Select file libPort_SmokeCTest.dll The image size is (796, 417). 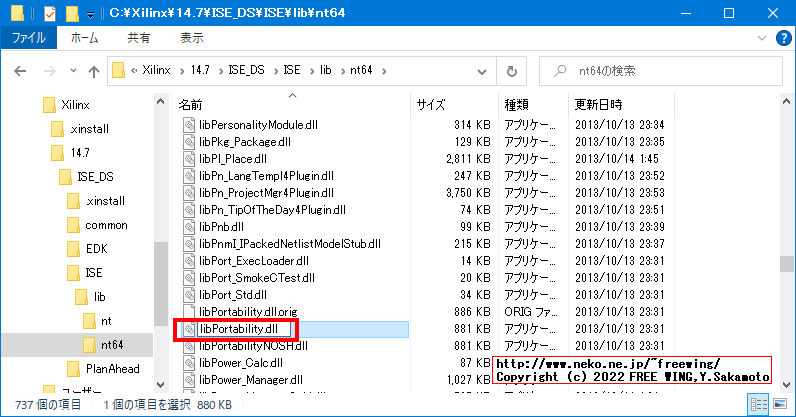(x=256, y=278)
